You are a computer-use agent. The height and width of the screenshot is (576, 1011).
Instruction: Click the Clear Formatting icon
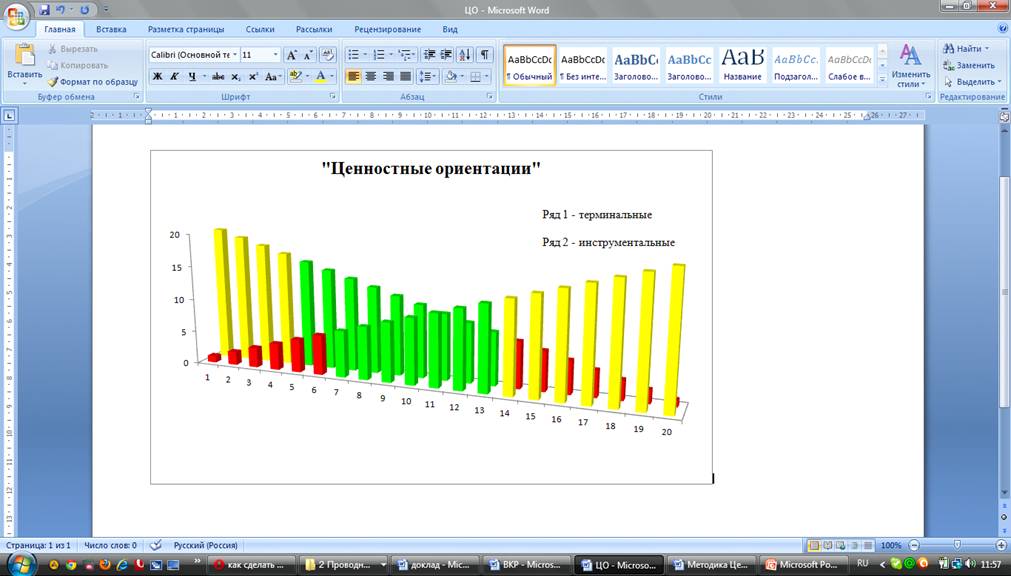pos(328,55)
